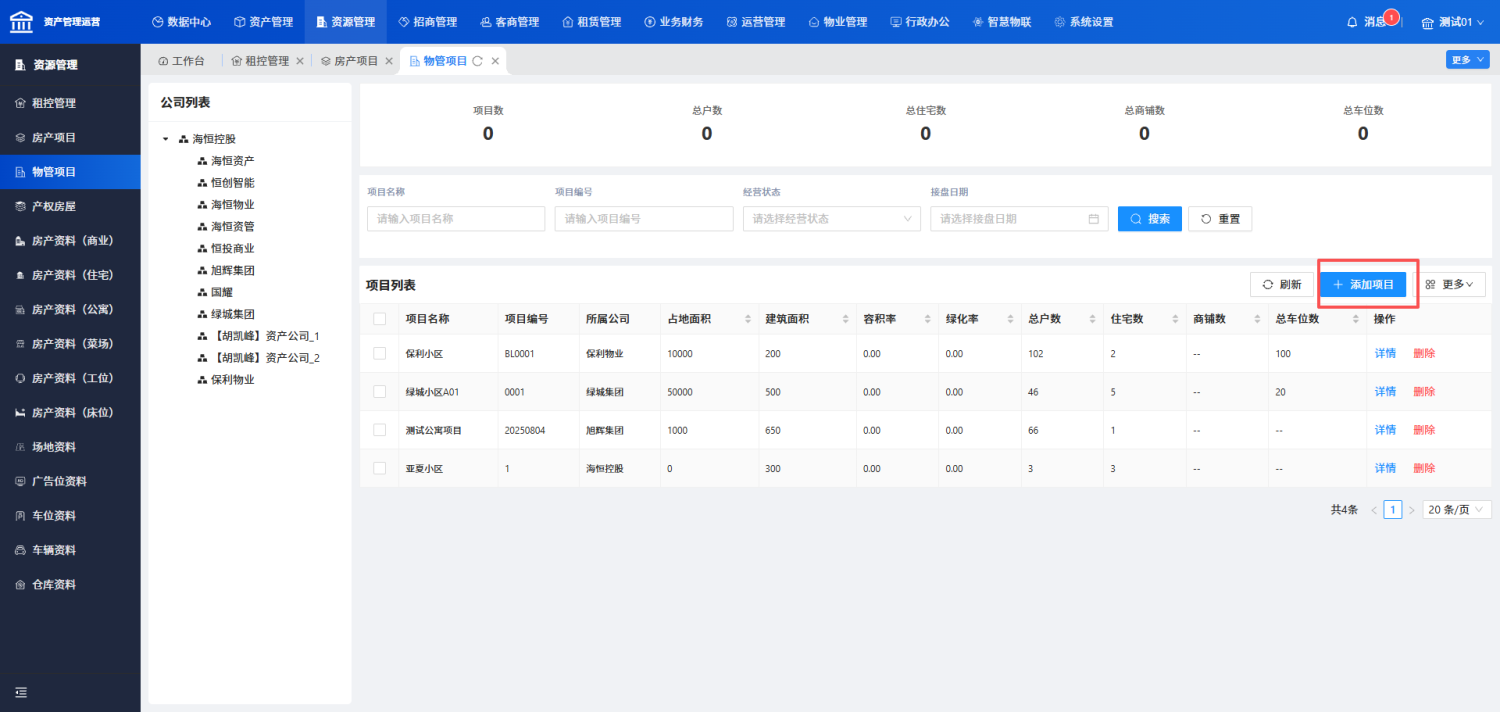Collapse sidebar using bottom-left menu icon

[21, 692]
